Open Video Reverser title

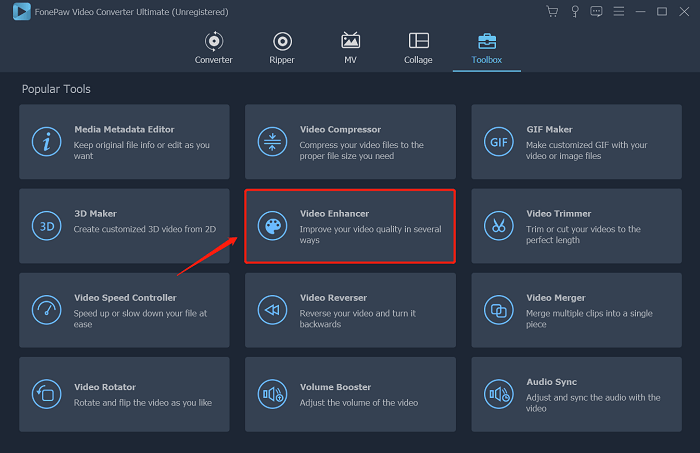pos(333,298)
